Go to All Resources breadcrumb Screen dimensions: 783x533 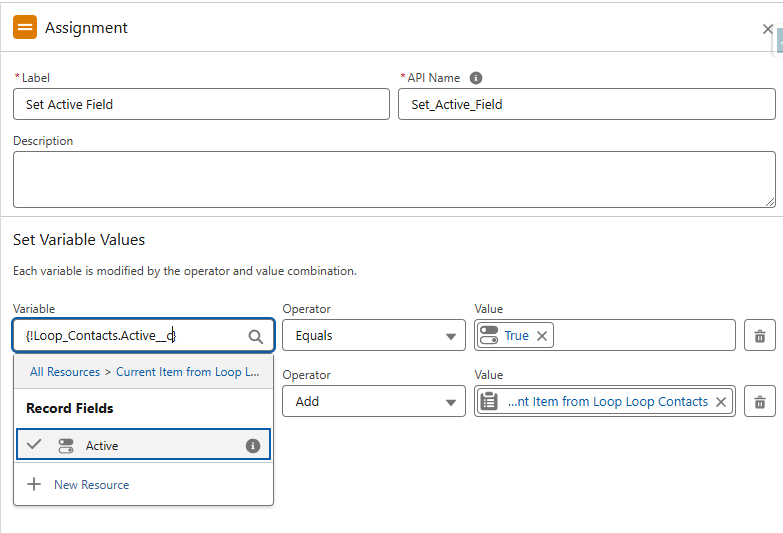pos(65,372)
